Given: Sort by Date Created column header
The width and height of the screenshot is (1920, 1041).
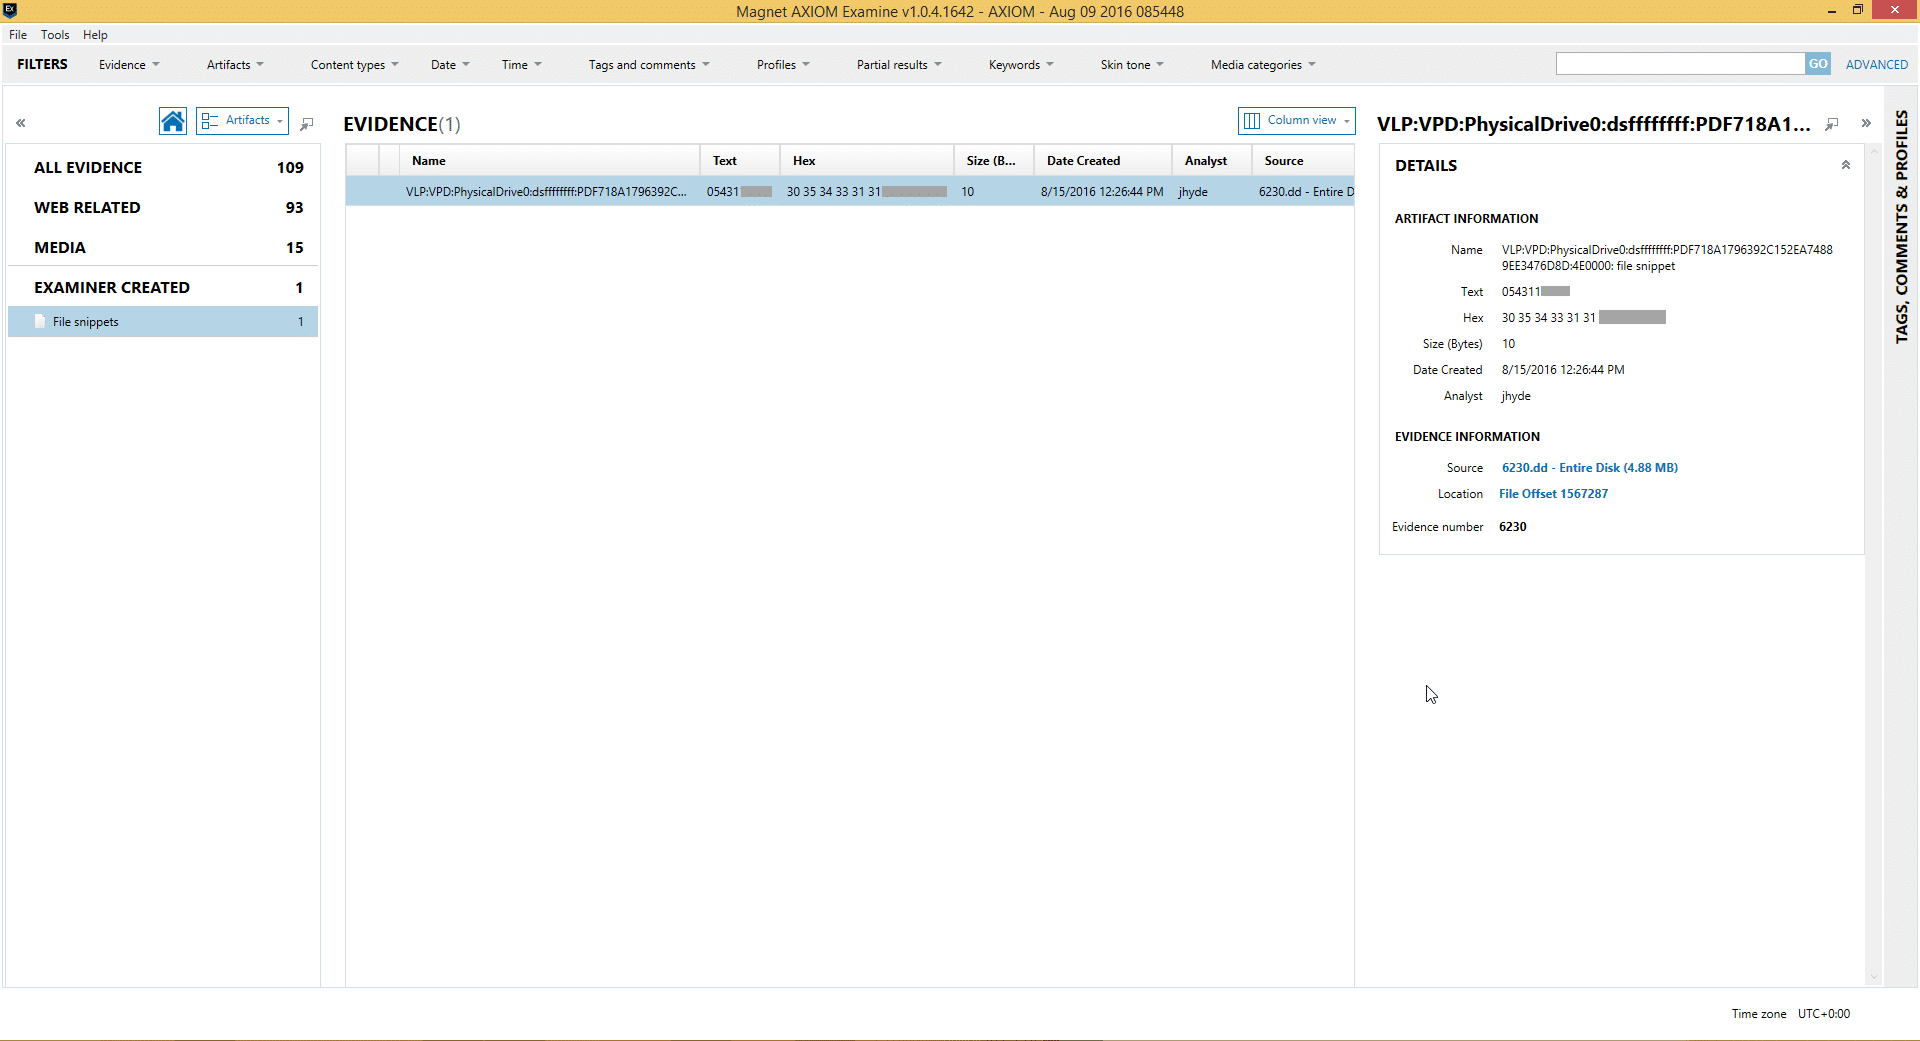Looking at the screenshot, I should (x=1103, y=161).
